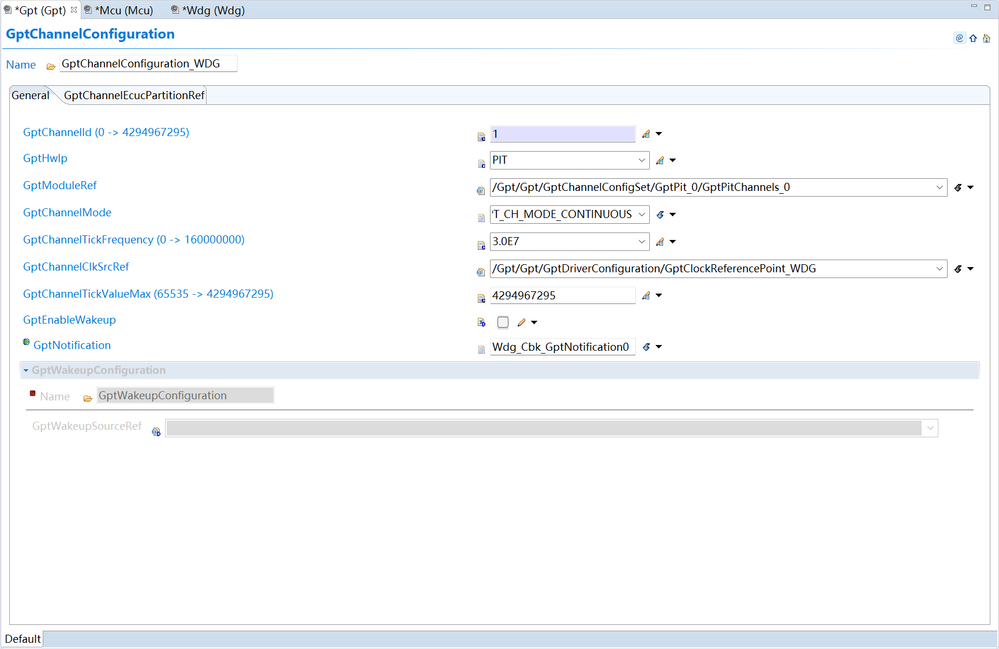Click the GptChannelTickFrequency label link

(134, 240)
